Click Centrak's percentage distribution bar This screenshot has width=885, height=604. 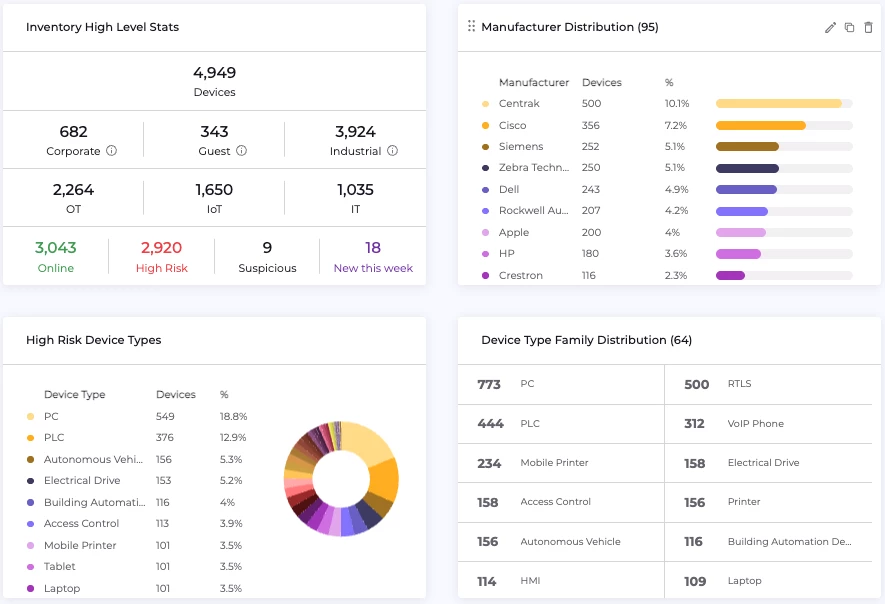pyautogui.click(x=784, y=103)
